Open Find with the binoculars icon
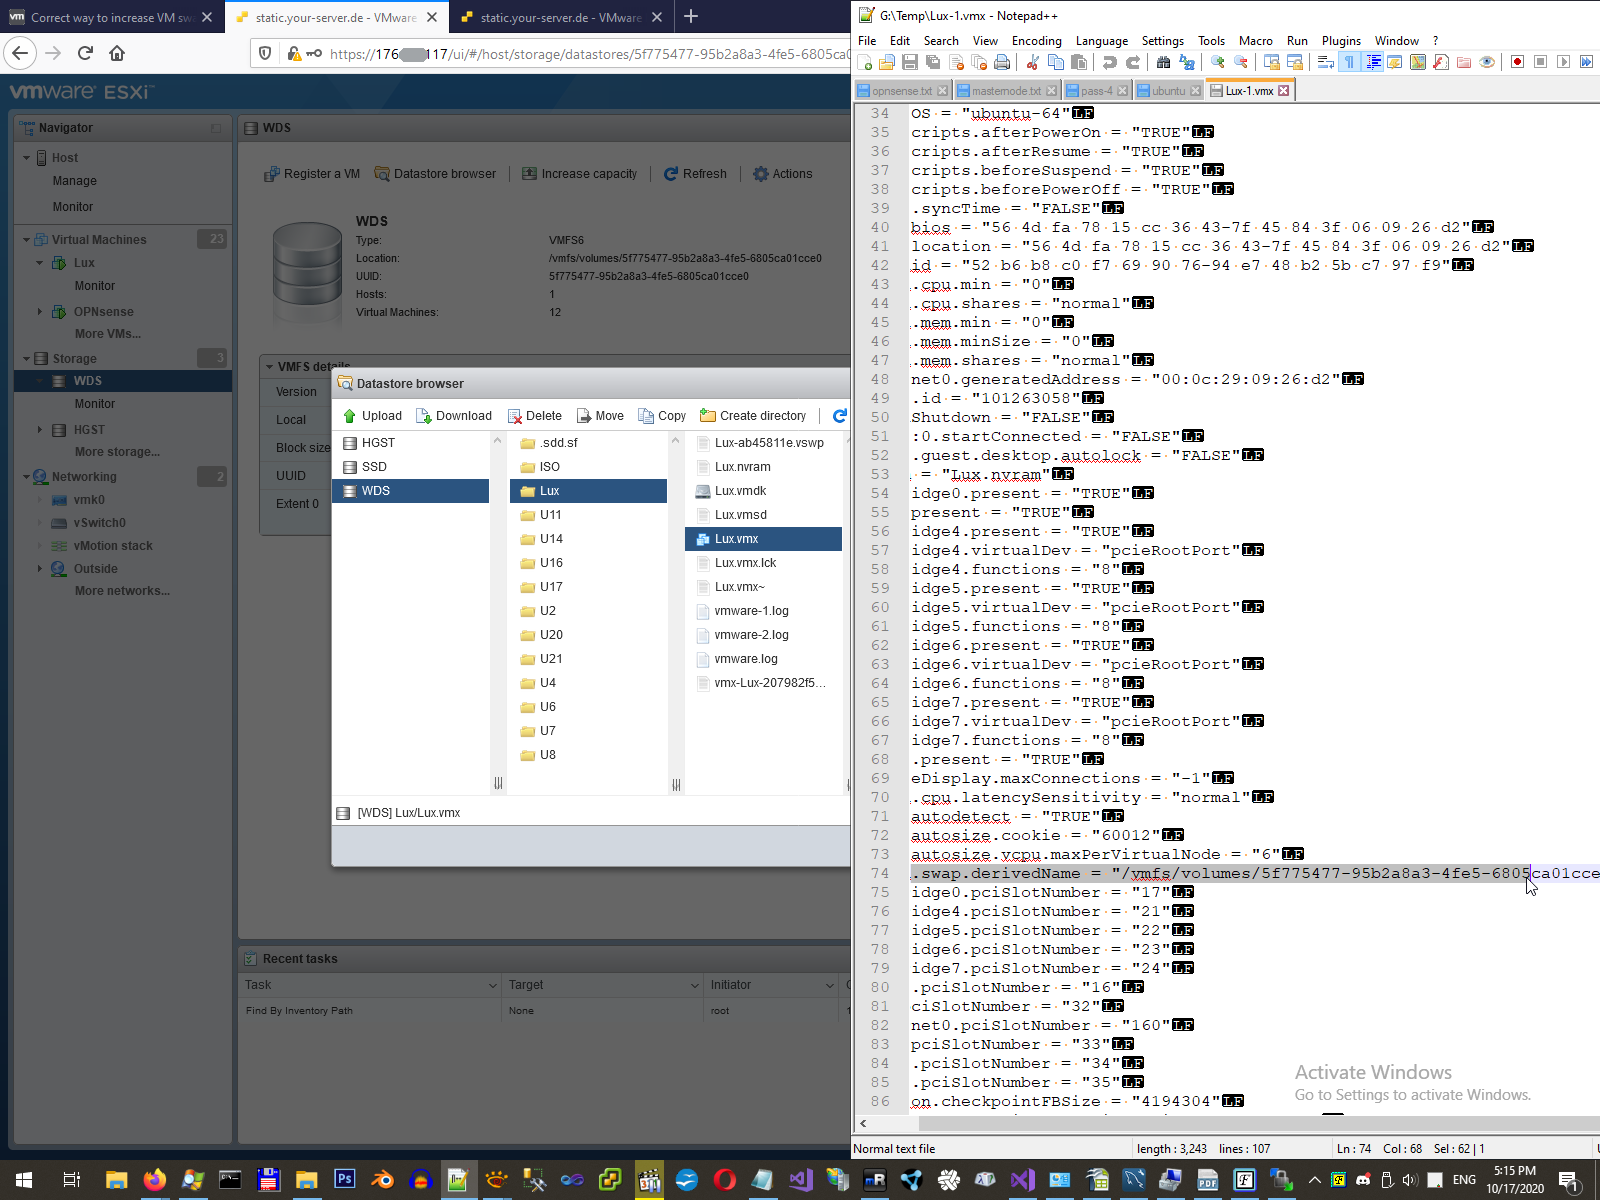 [1163, 62]
